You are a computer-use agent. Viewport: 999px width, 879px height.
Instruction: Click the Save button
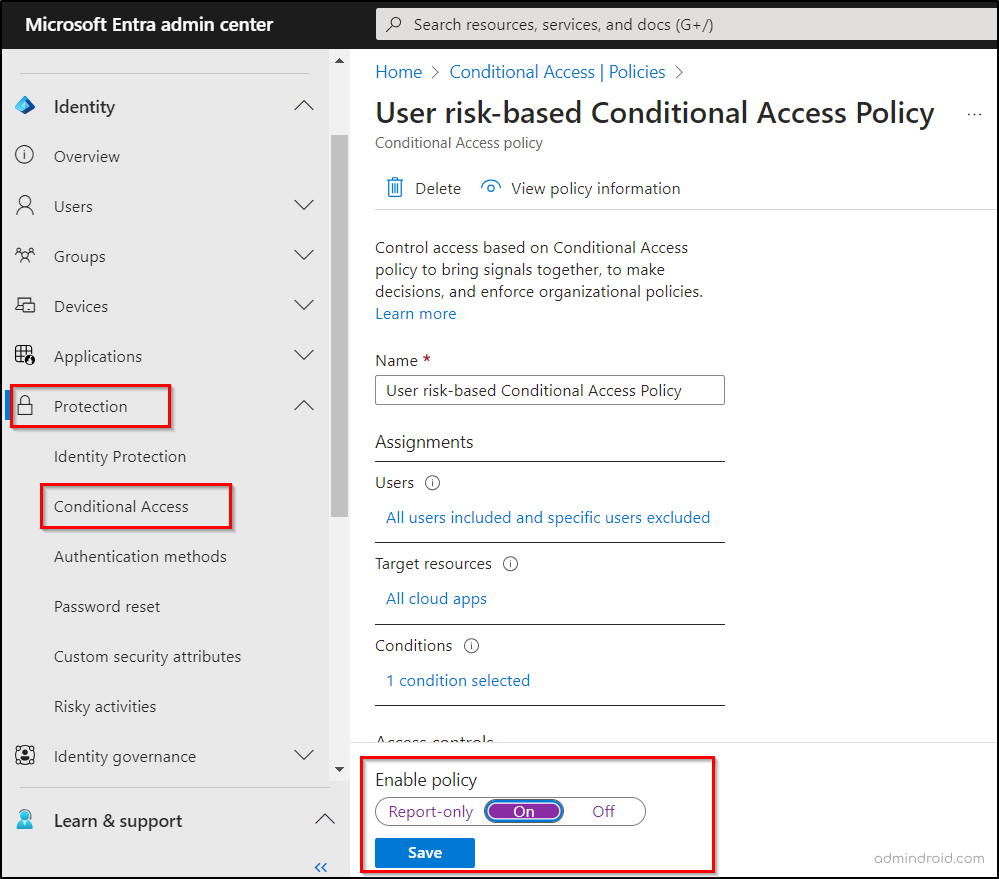(x=424, y=852)
